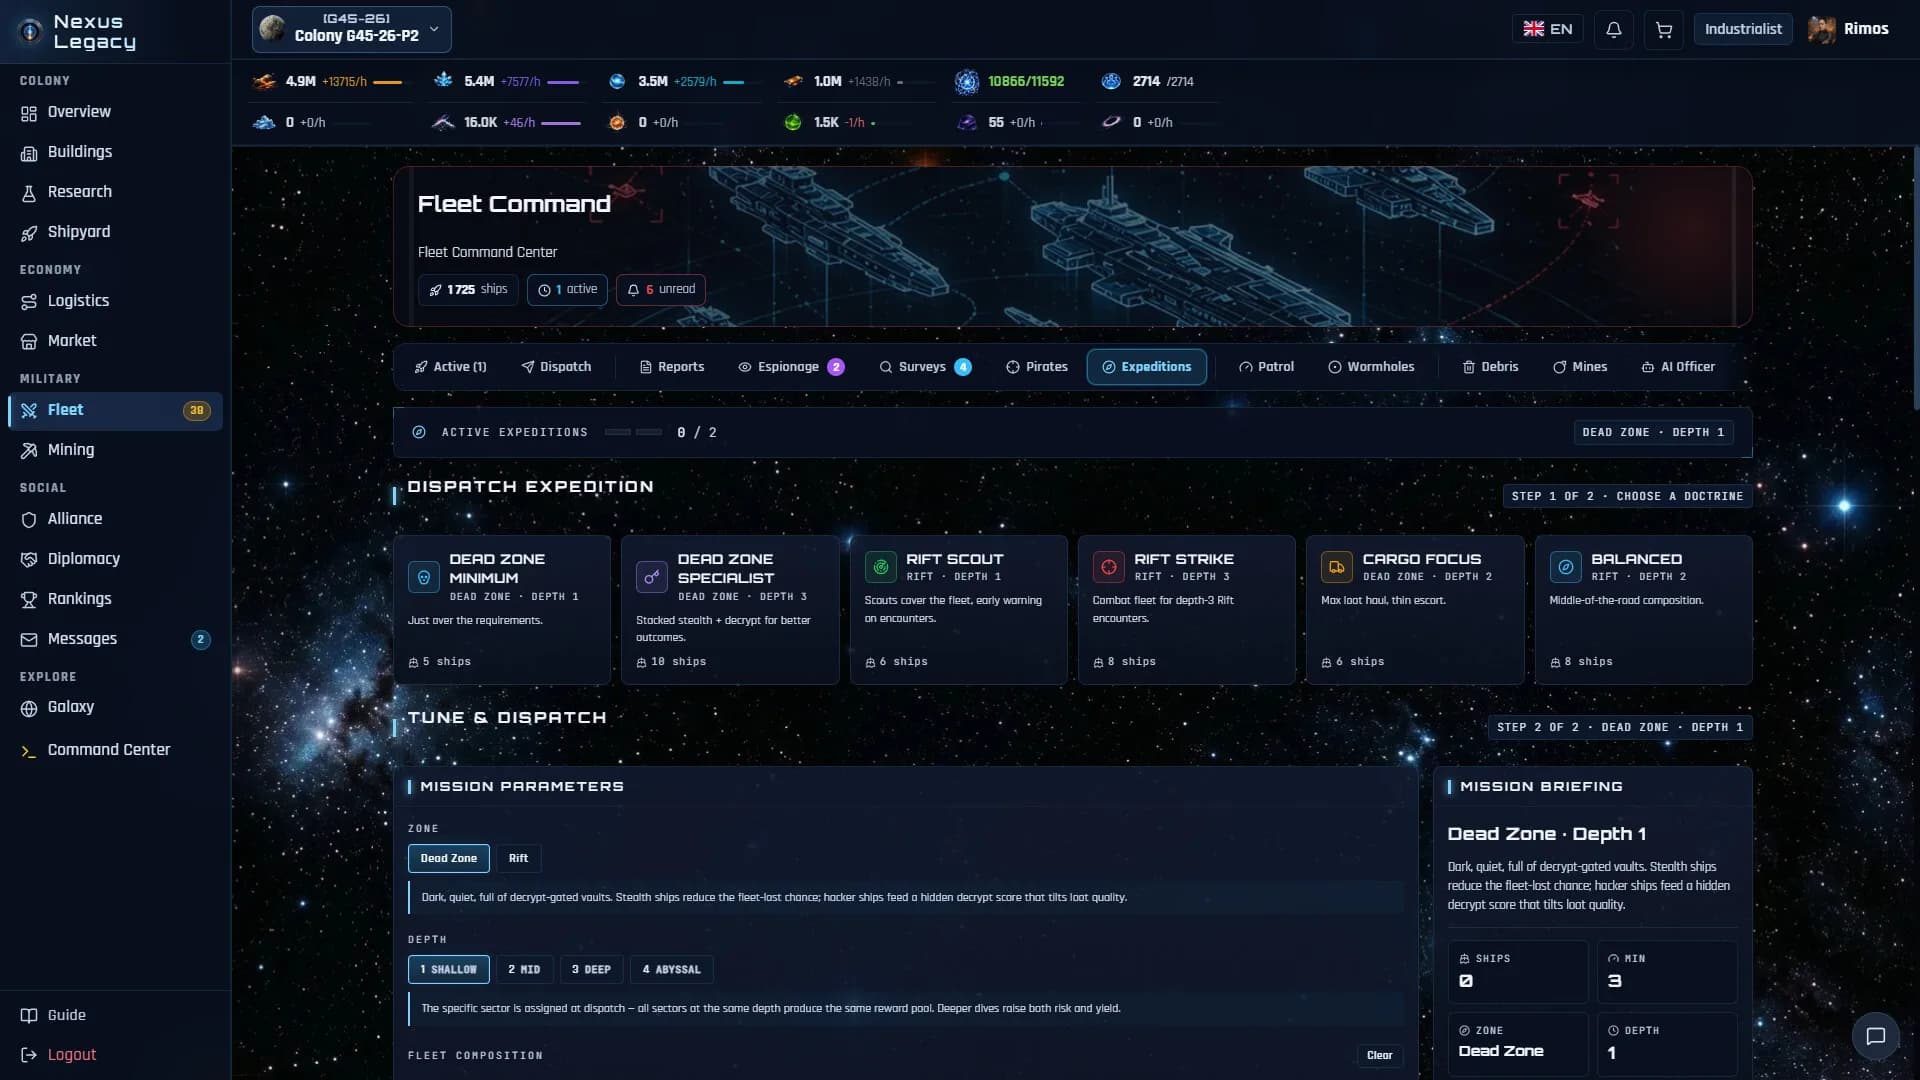Viewport: 1920px width, 1080px height.
Task: Clear the fleet composition
Action: 1379,1055
